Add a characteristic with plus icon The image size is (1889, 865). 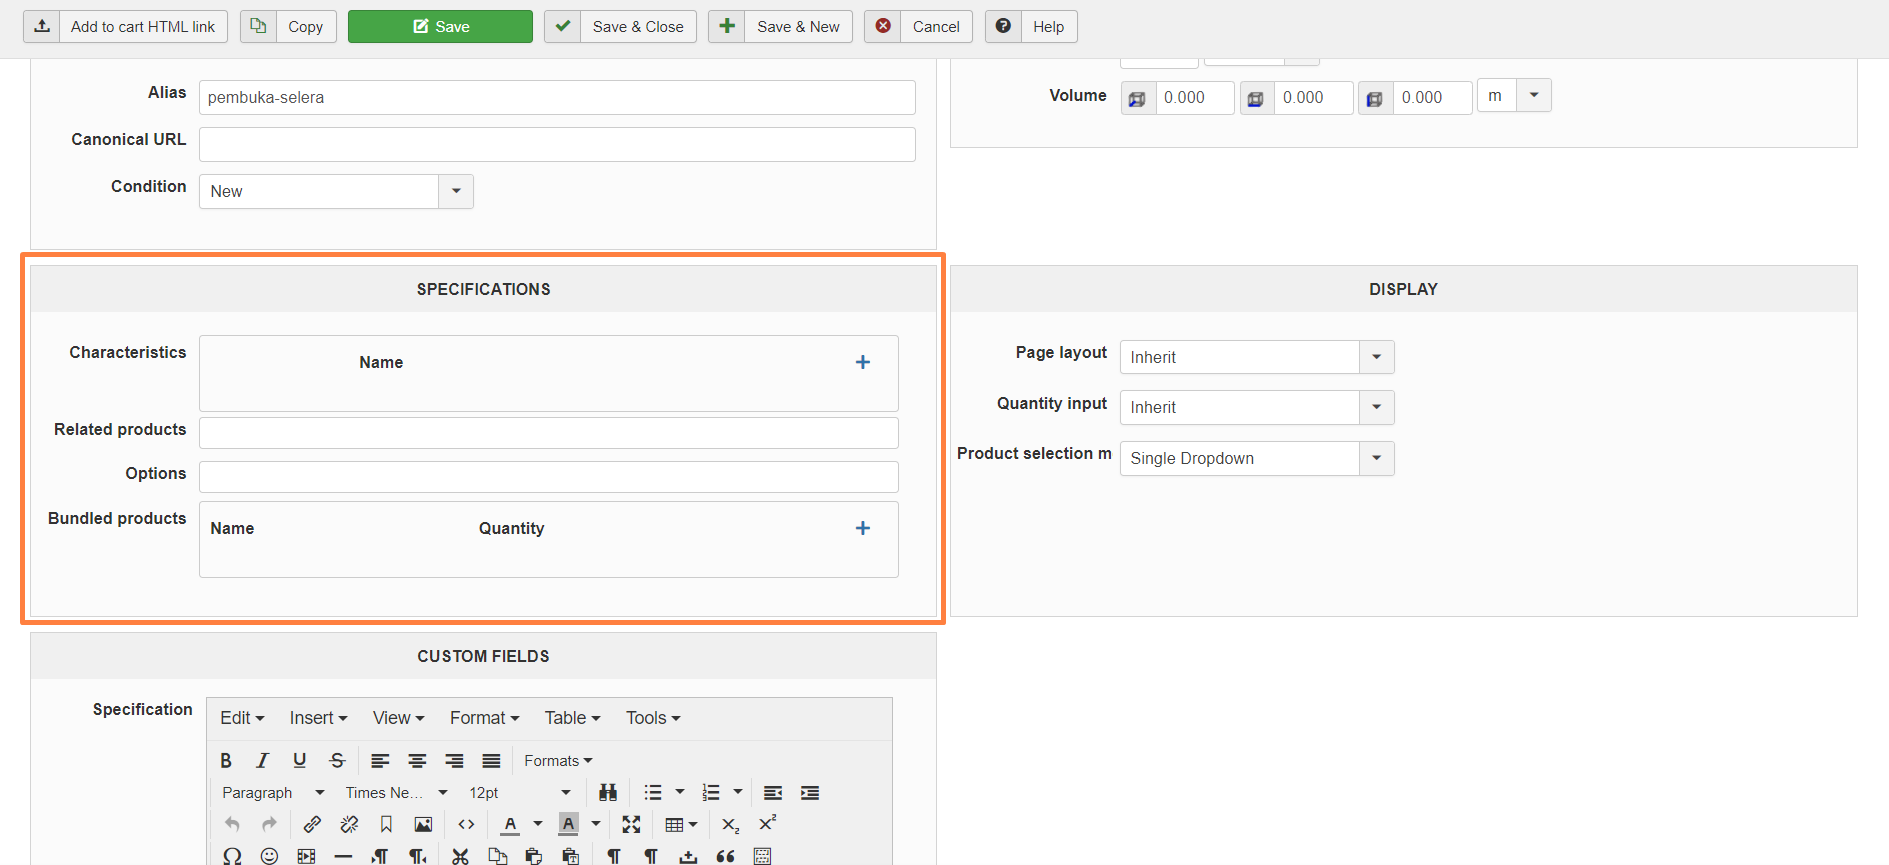863,362
